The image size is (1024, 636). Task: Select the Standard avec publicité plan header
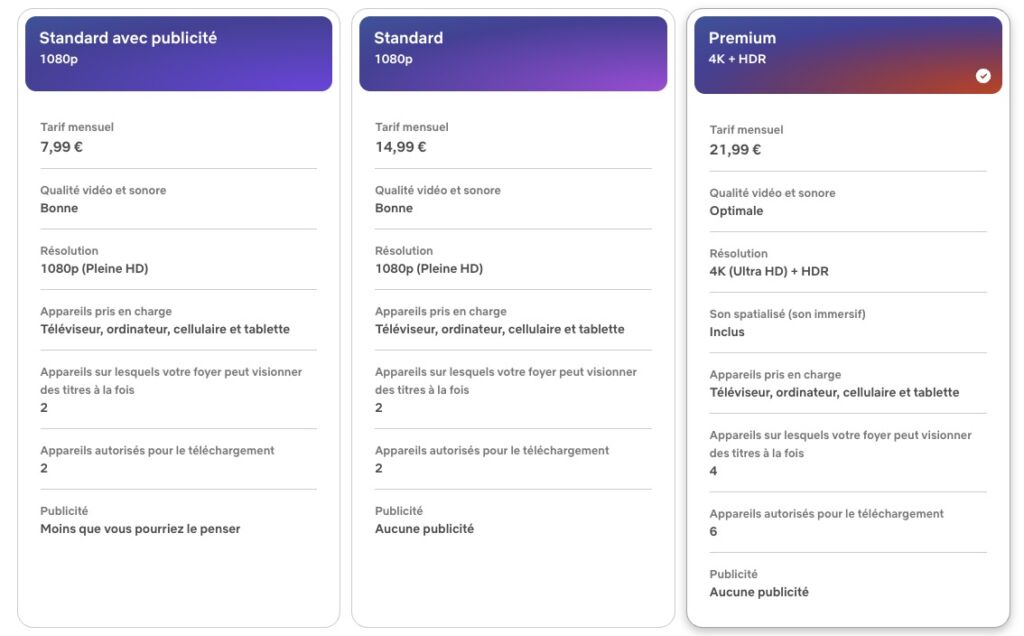pyautogui.click(x=178, y=53)
